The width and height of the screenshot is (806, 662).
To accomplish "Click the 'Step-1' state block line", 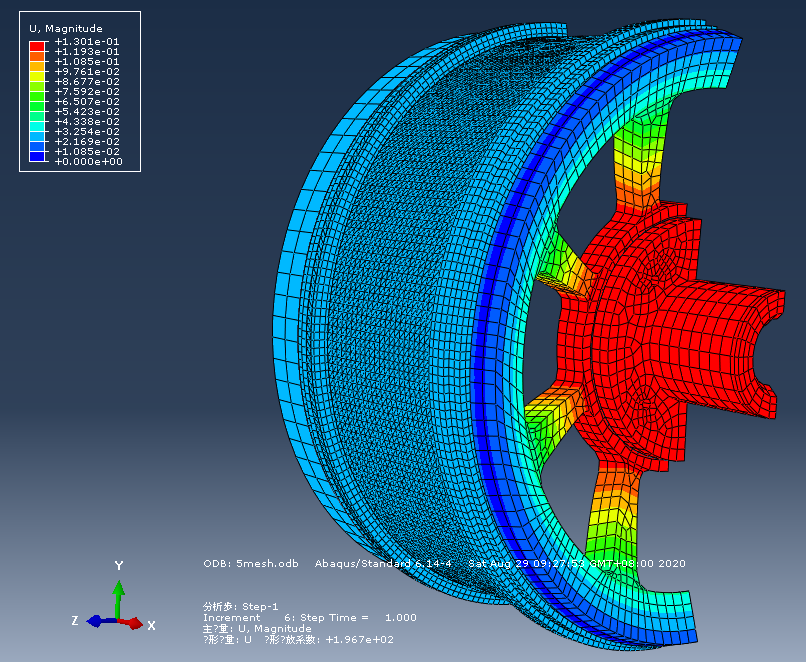I will [240, 606].
